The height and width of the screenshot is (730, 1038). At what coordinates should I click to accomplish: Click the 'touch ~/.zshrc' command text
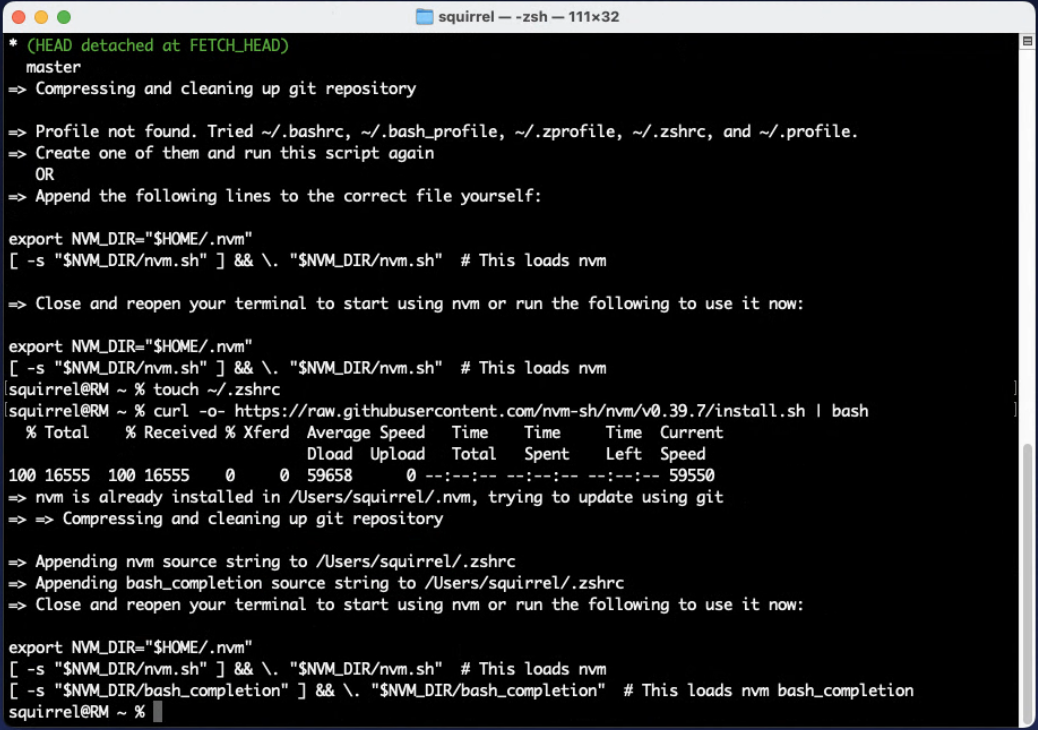217,389
